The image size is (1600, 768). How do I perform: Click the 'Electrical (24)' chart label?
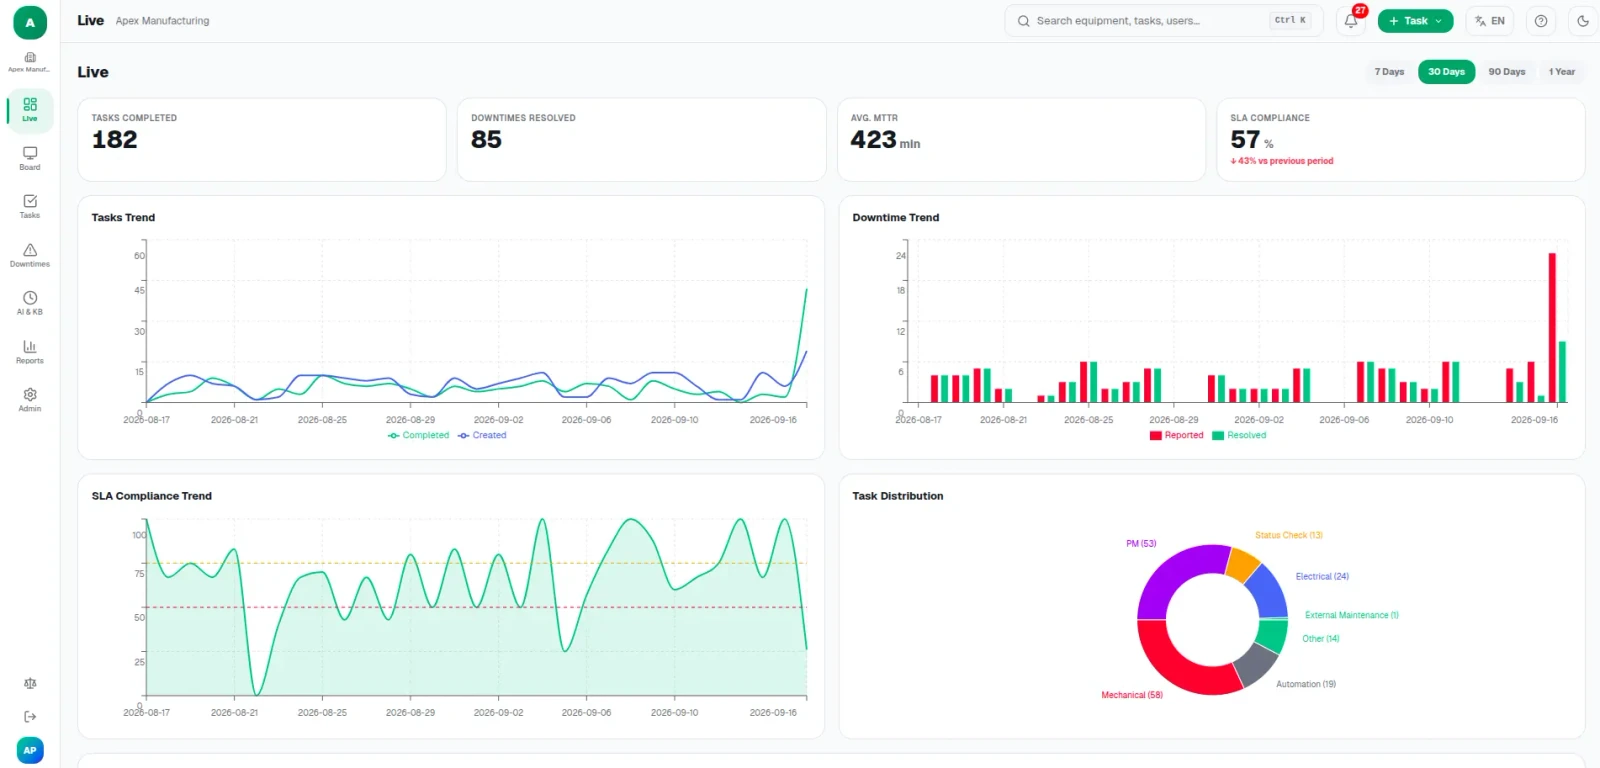[x=1322, y=577]
